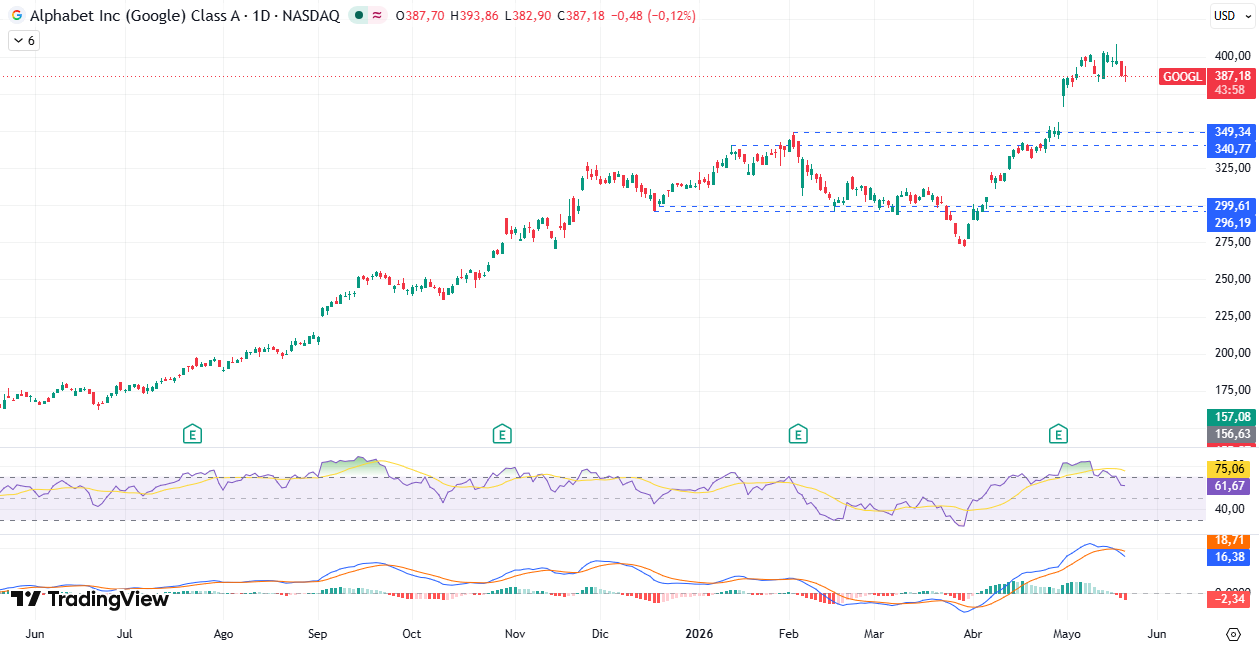Click the 200,00 price scale label
1259x646 pixels.
click(1233, 352)
